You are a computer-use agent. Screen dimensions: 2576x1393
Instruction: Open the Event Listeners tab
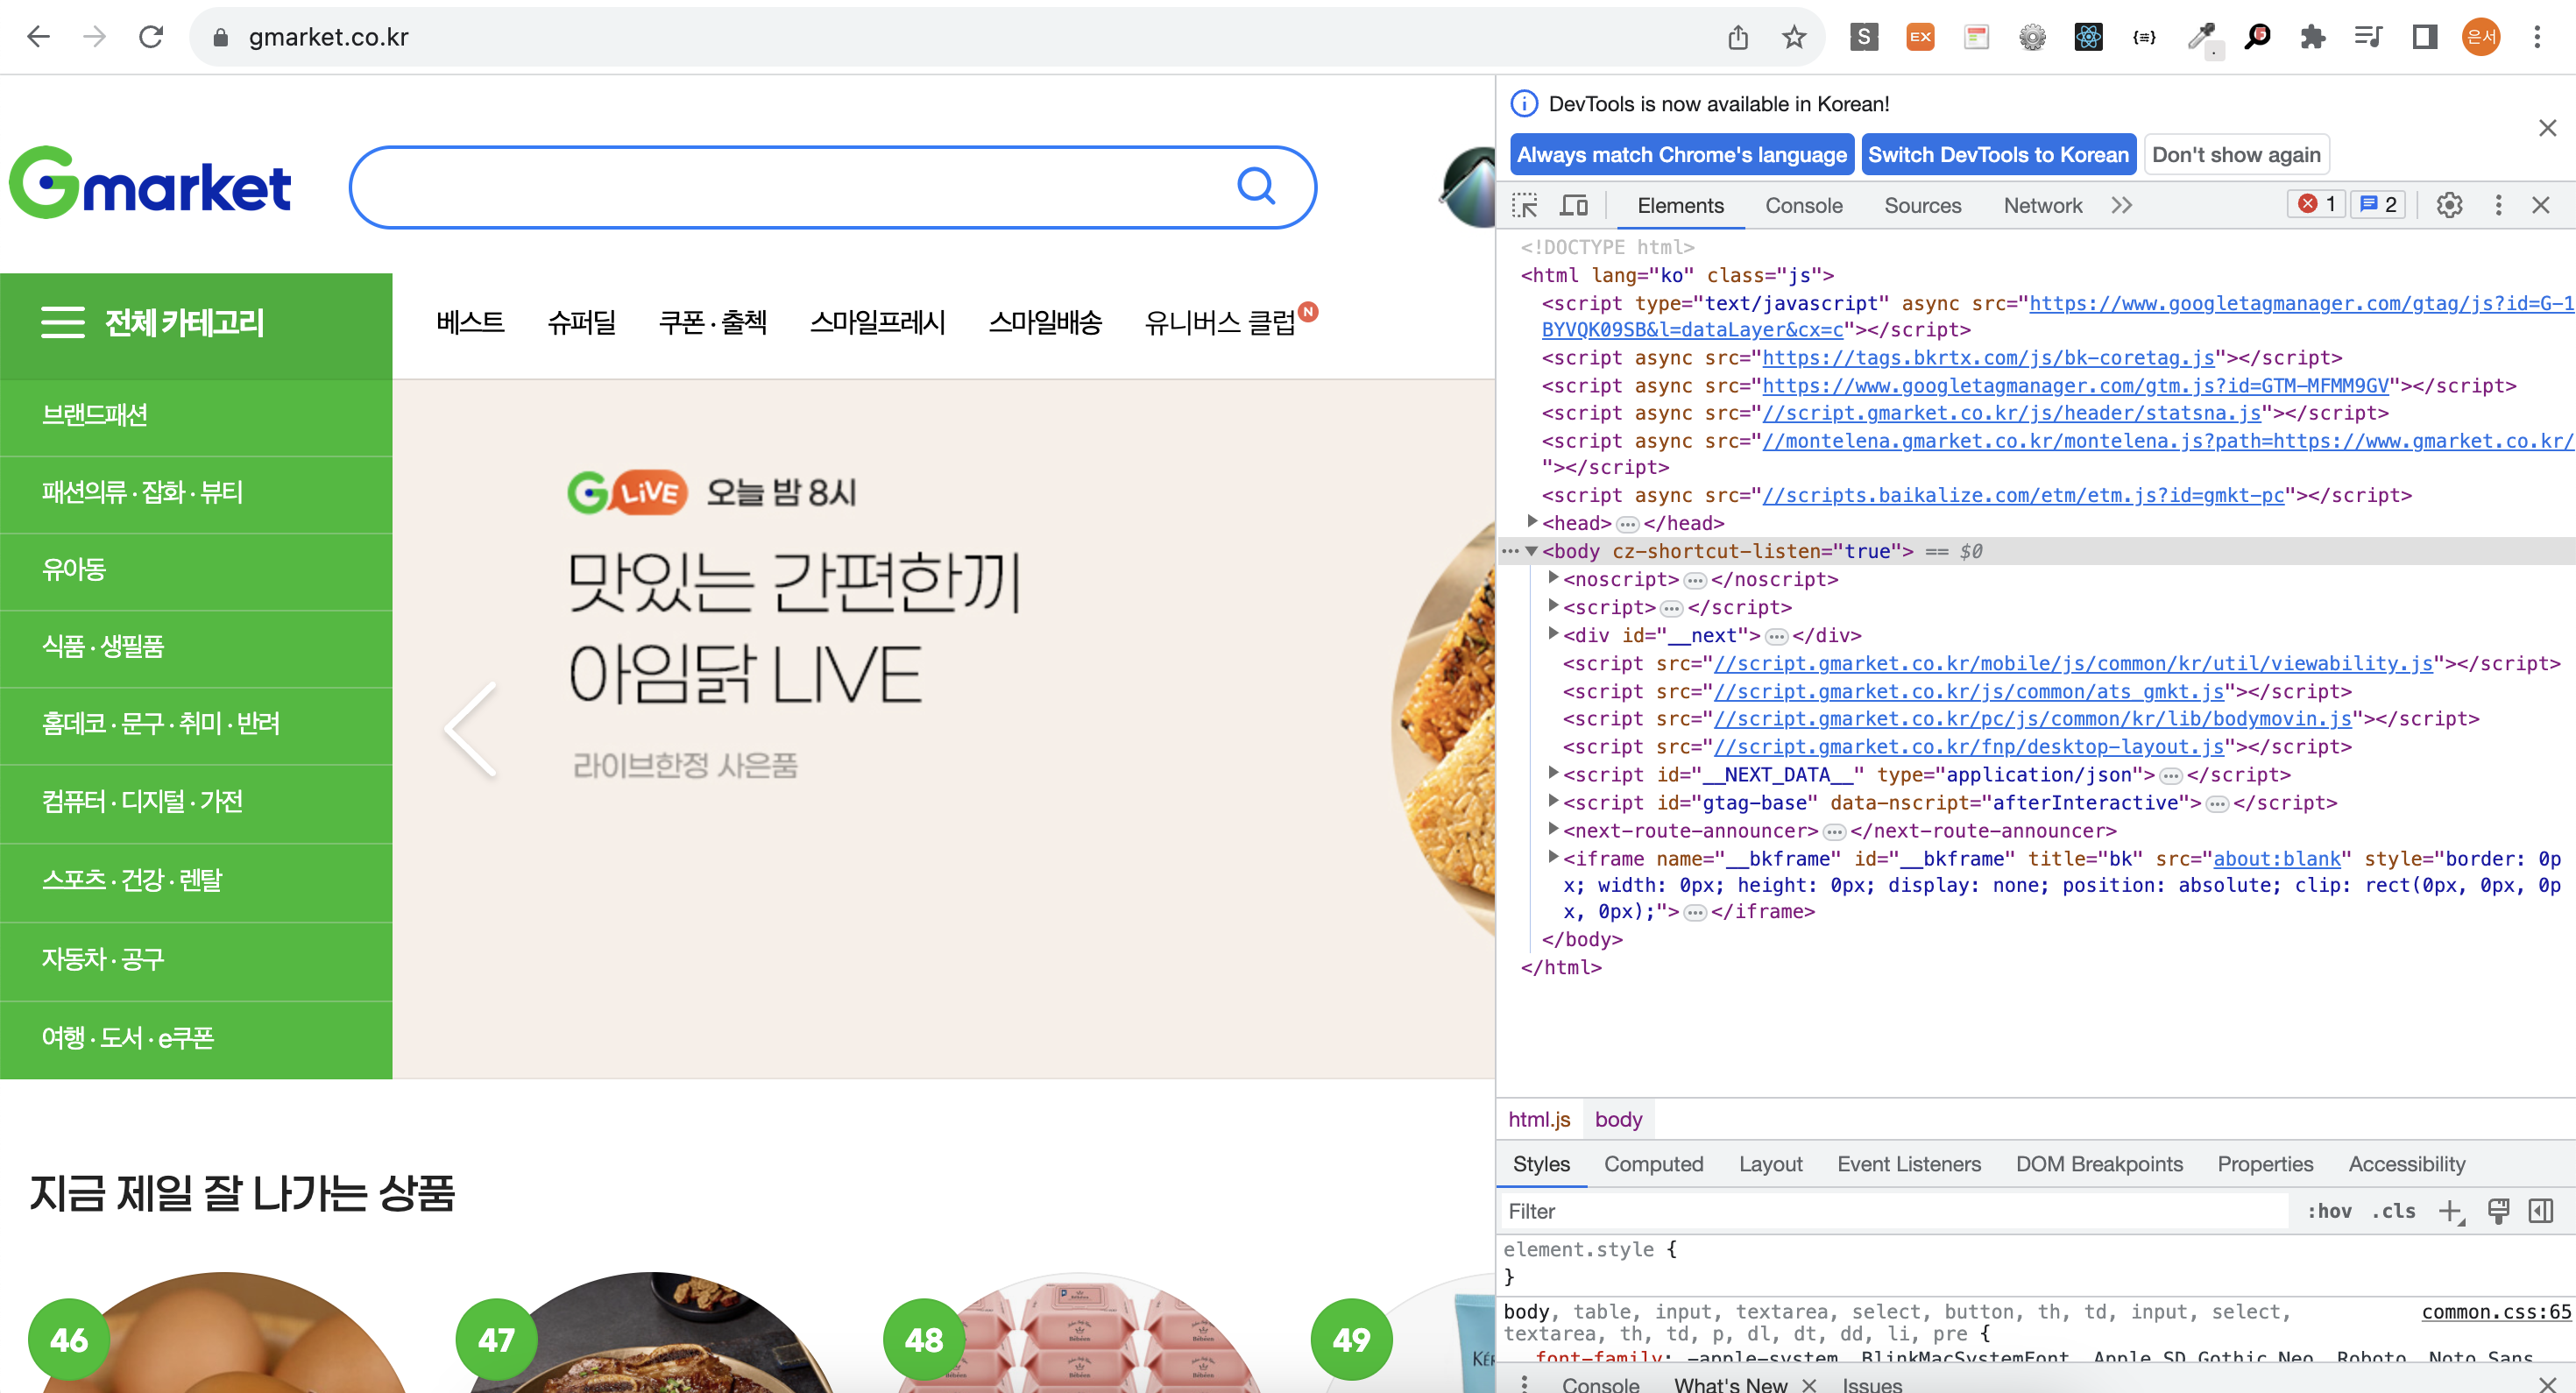(x=1908, y=1164)
